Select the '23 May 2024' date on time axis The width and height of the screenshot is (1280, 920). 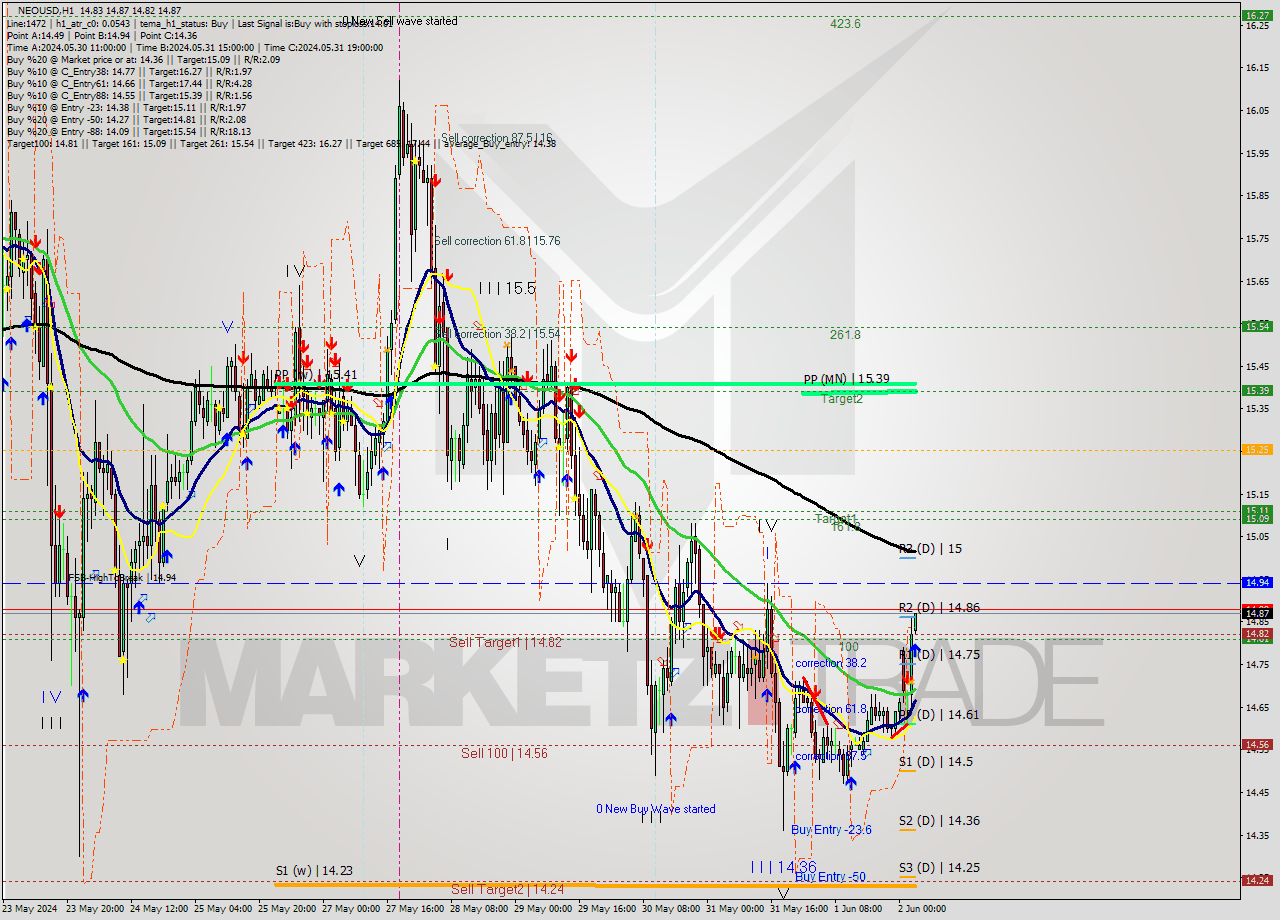coord(30,909)
